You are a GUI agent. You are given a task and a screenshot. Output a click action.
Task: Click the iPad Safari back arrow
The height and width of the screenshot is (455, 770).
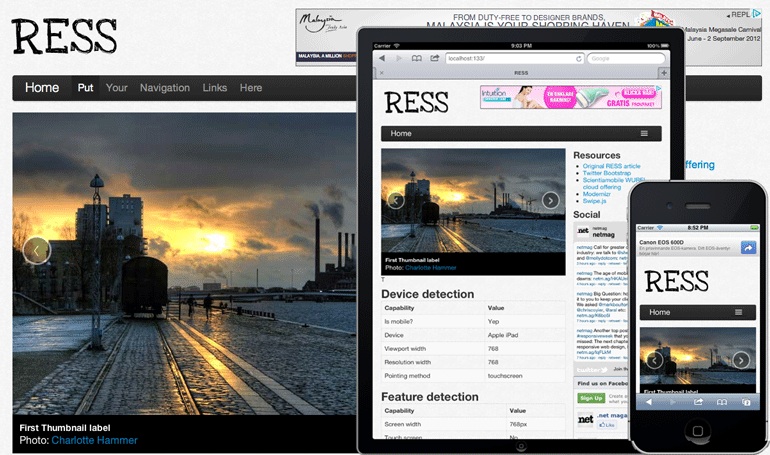[x=382, y=58]
